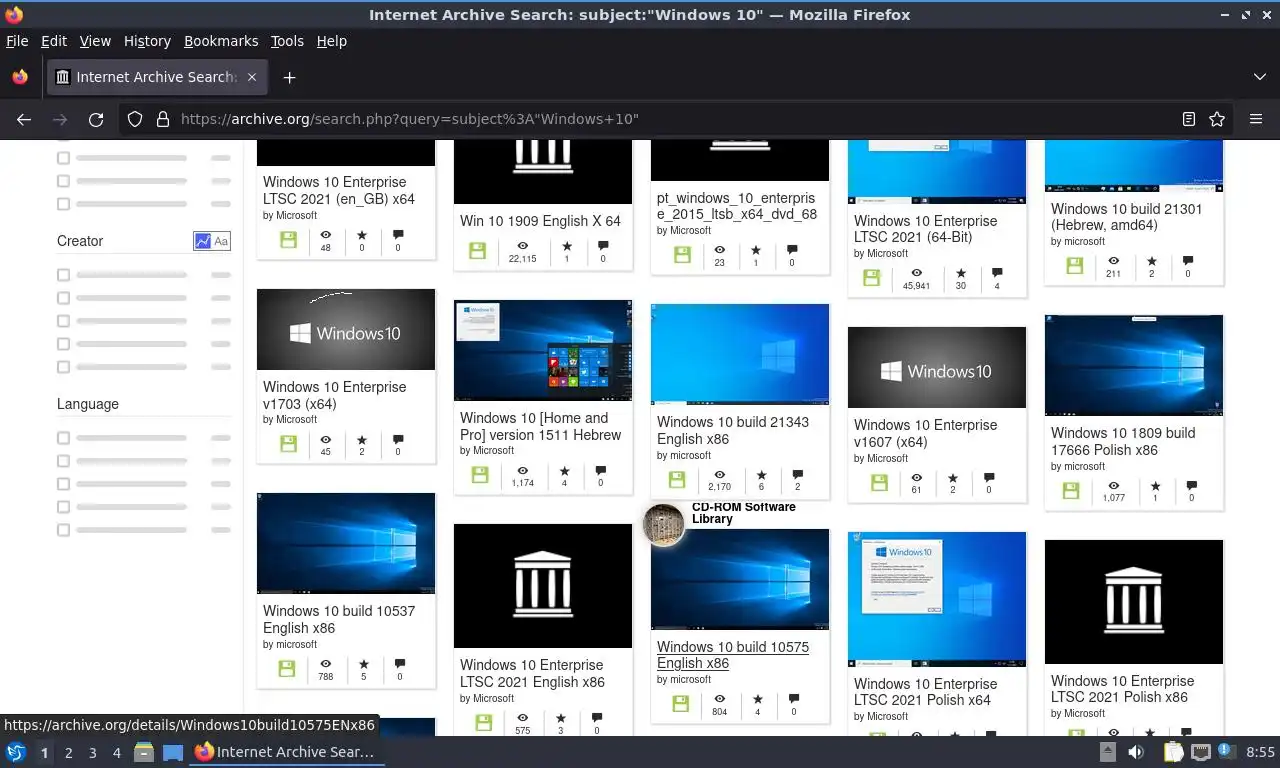
Task: Switch Creator facet to chart count sorting
Action: tap(203, 241)
